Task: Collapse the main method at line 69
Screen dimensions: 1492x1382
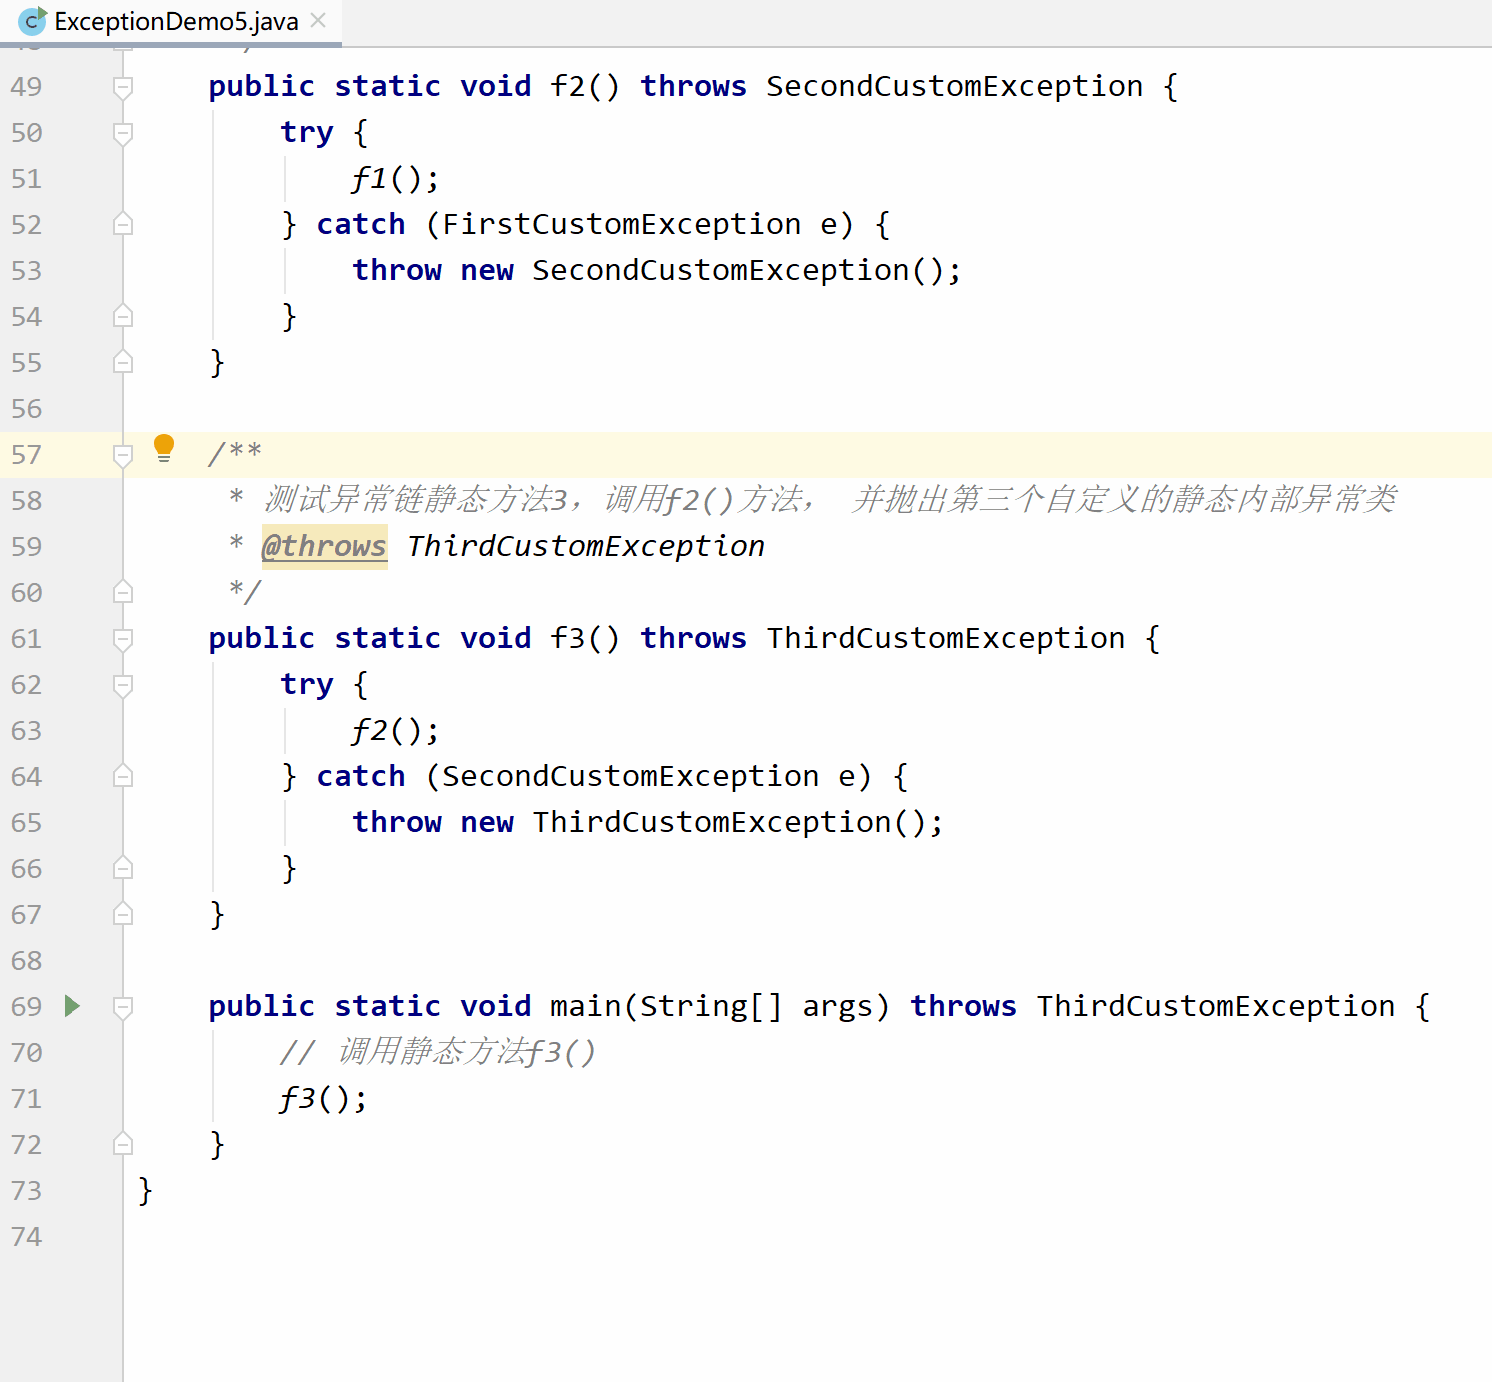Action: (123, 1007)
